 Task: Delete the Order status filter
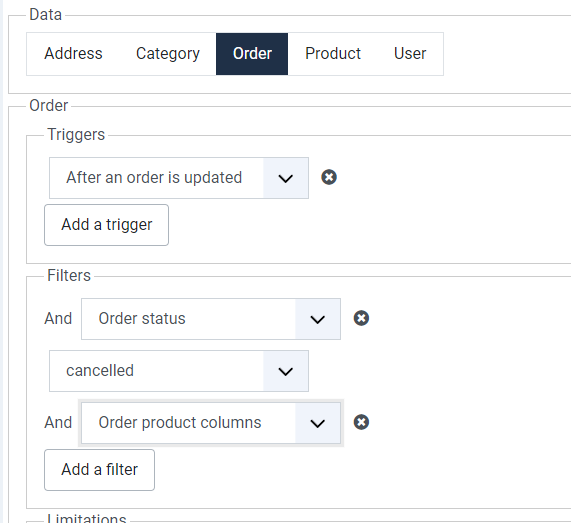[x=361, y=318]
